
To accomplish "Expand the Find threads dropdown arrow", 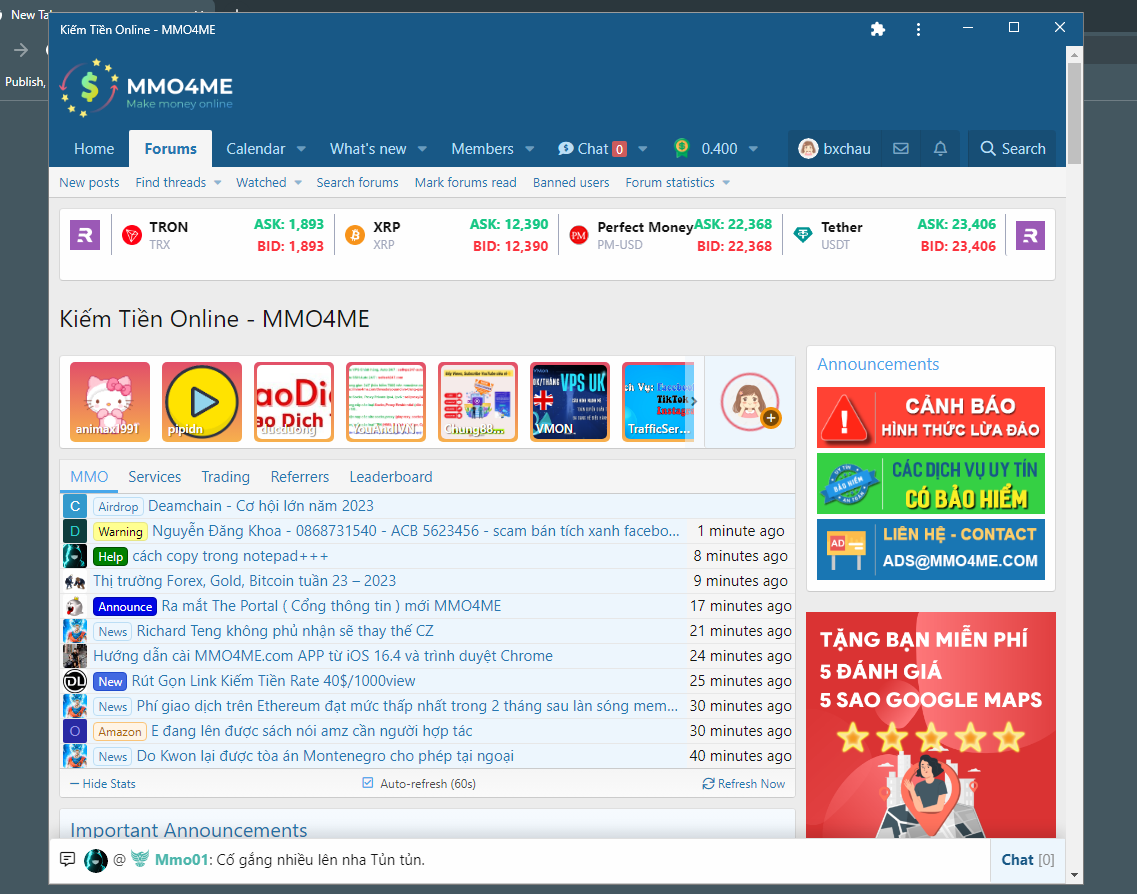I will 218,183.
